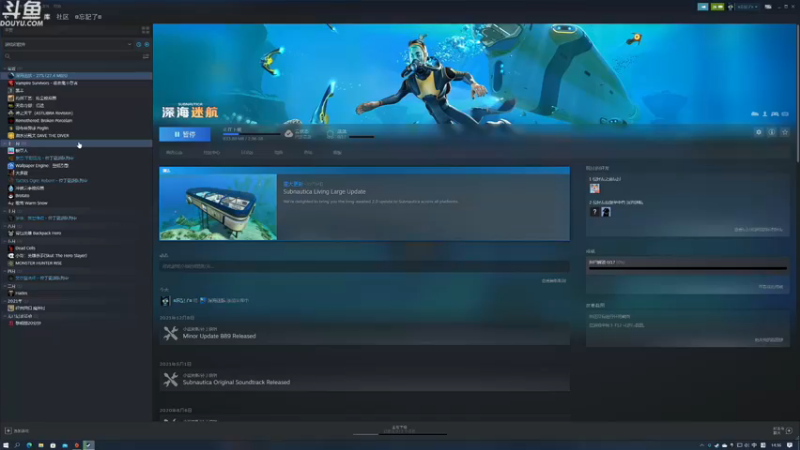This screenshot has width=800, height=450.
Task: Collapse the 2021年 category
Action: point(77,301)
